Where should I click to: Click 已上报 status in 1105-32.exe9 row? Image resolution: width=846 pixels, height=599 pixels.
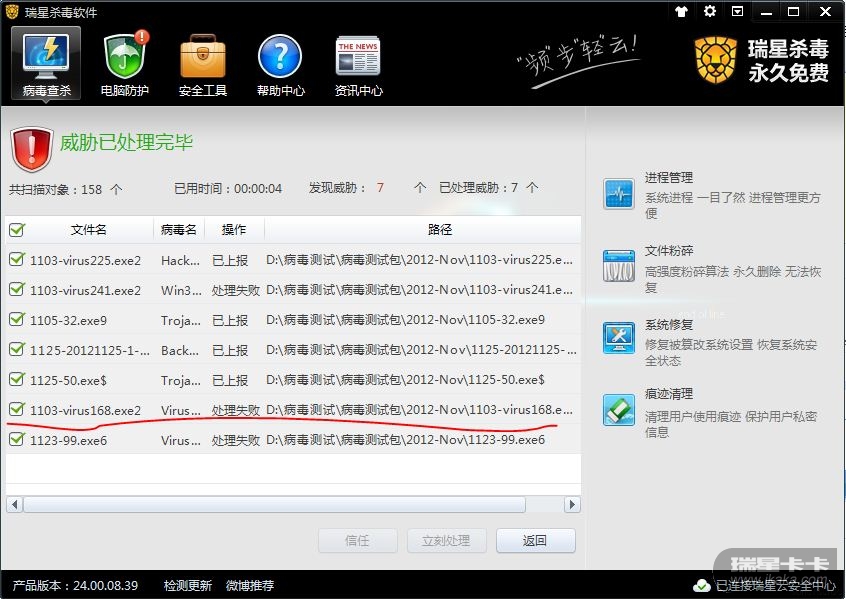pos(230,321)
